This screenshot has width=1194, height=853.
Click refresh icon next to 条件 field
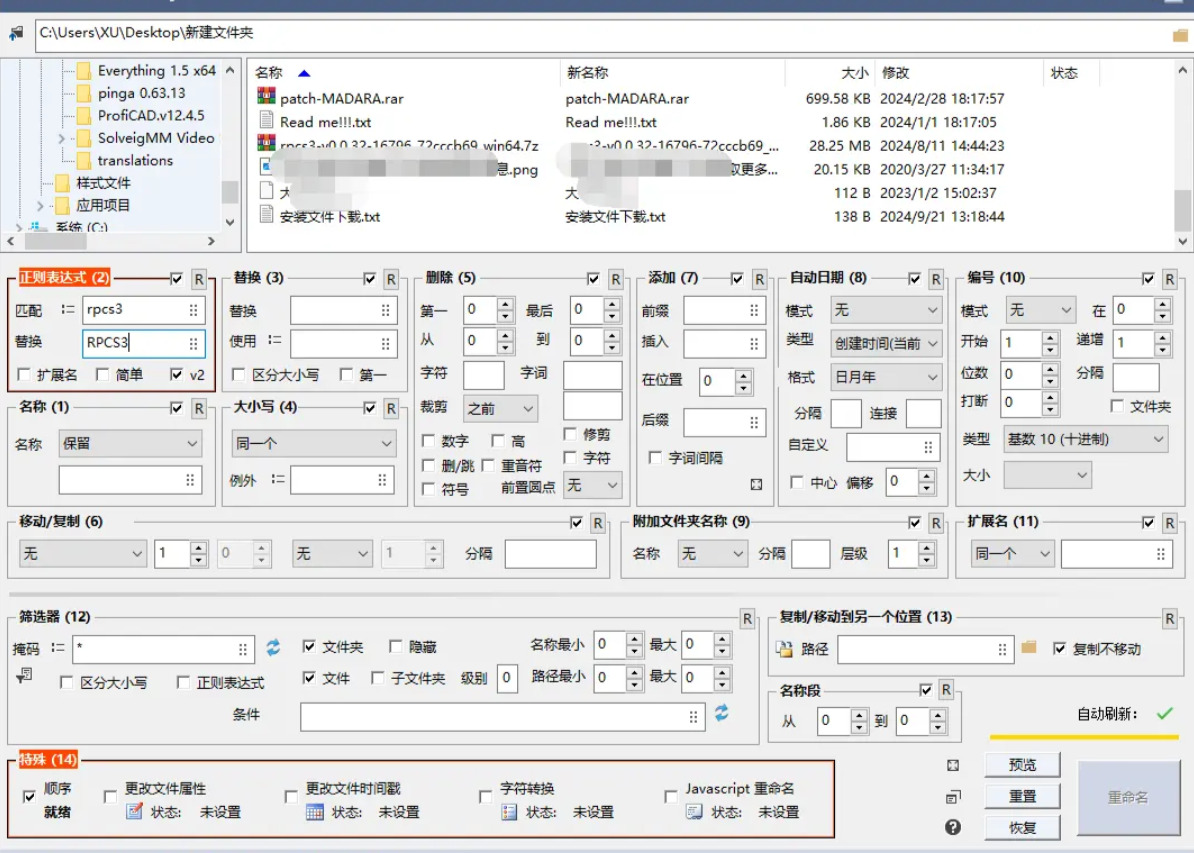click(721, 714)
